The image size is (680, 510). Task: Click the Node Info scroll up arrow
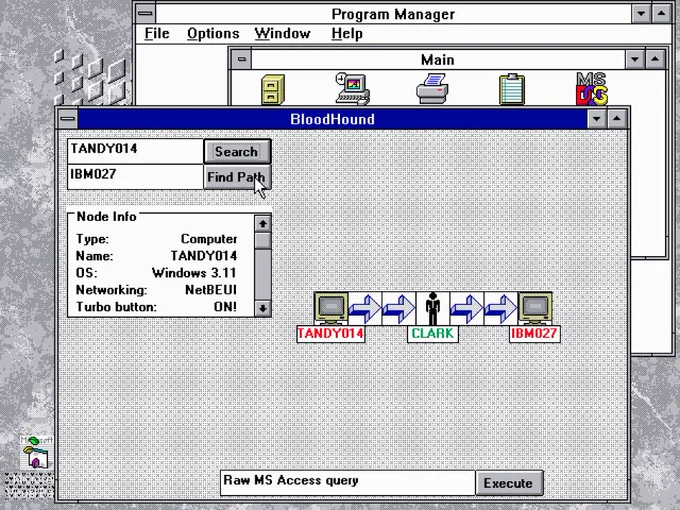(263, 224)
